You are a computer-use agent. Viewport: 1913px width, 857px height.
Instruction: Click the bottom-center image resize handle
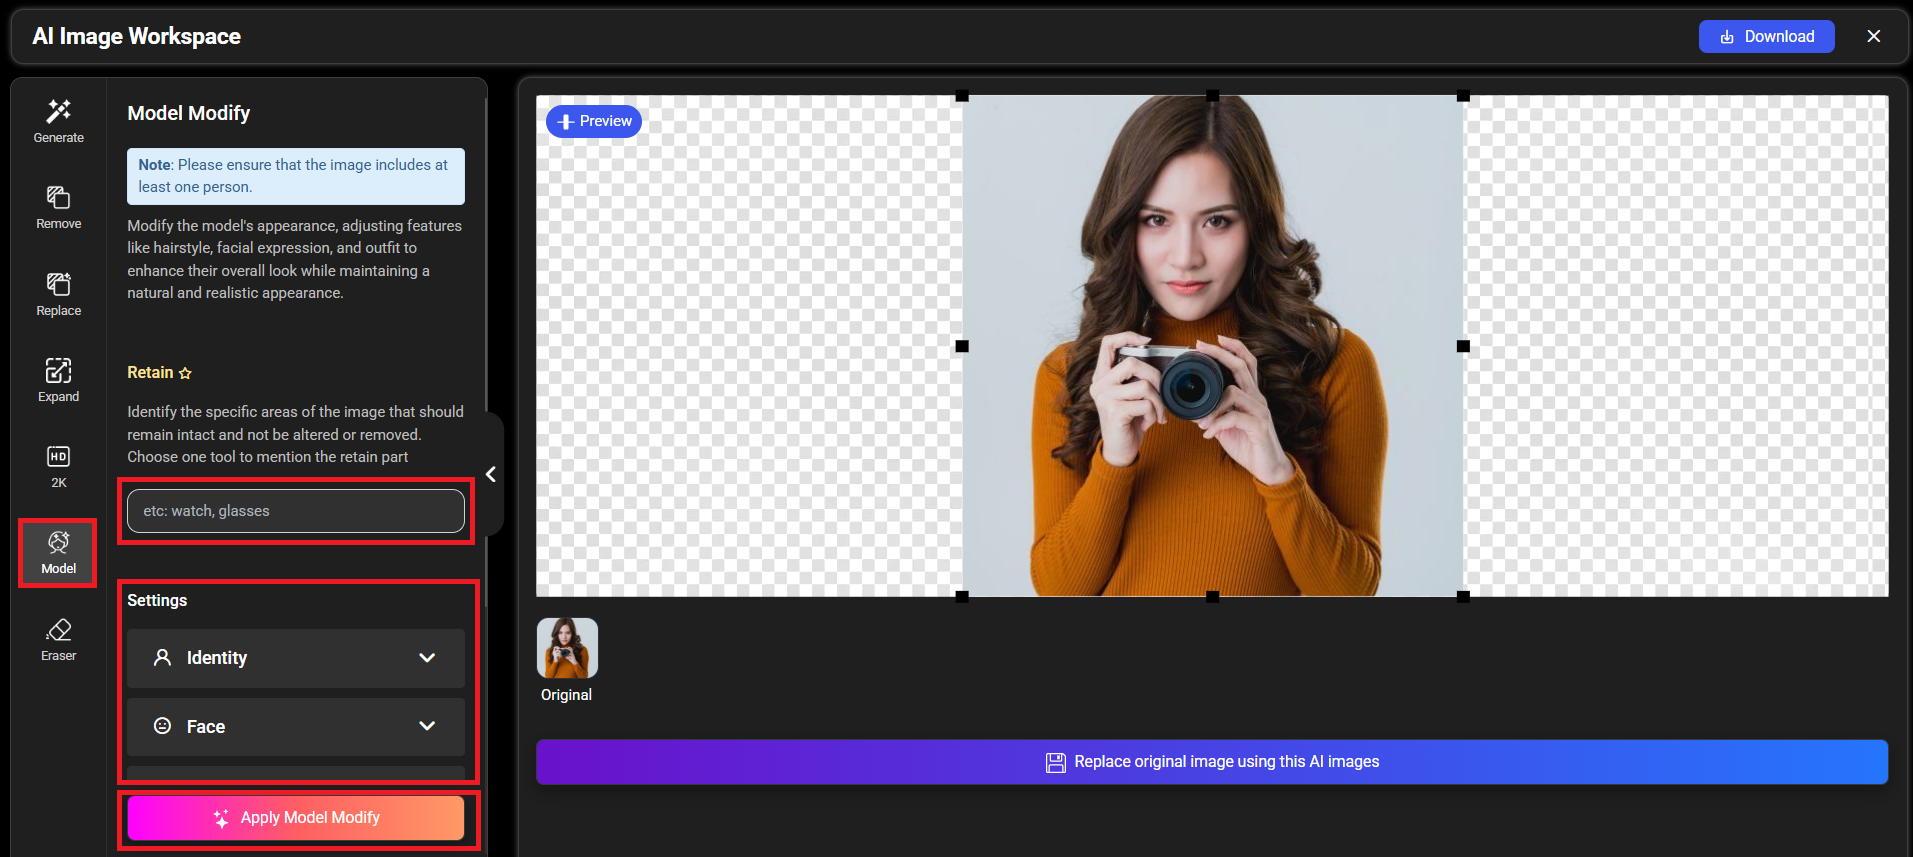1212,596
